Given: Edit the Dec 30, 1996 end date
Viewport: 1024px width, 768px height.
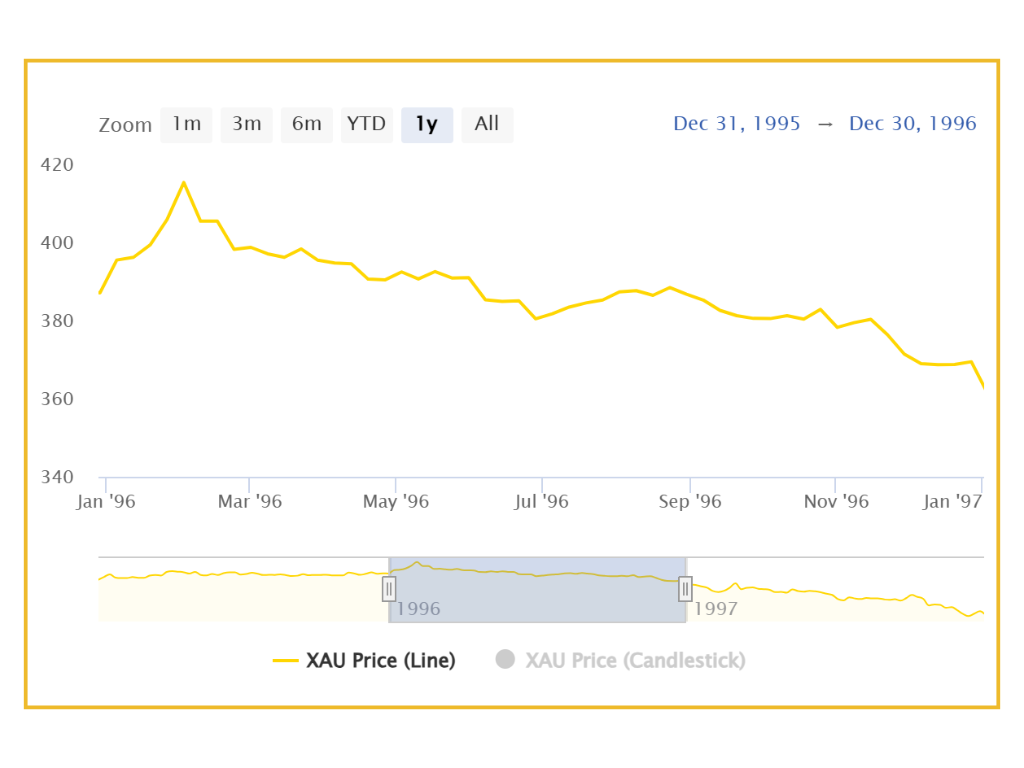Looking at the screenshot, I should click(x=912, y=124).
